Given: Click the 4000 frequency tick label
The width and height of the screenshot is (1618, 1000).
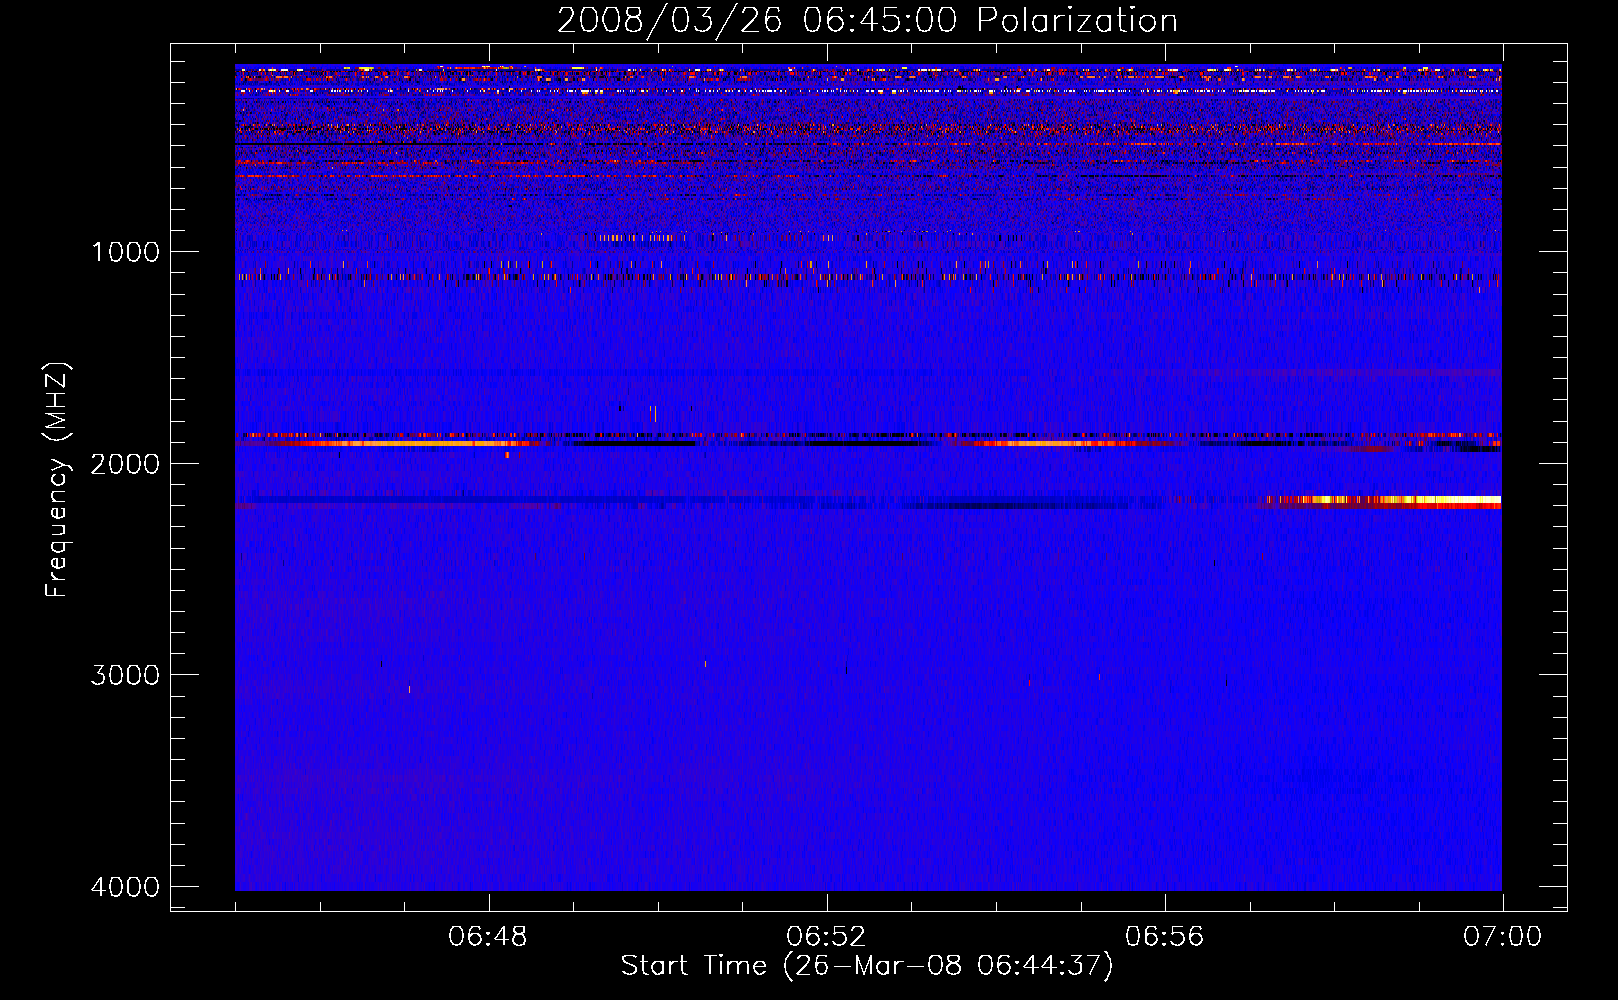Looking at the screenshot, I should 125,887.
